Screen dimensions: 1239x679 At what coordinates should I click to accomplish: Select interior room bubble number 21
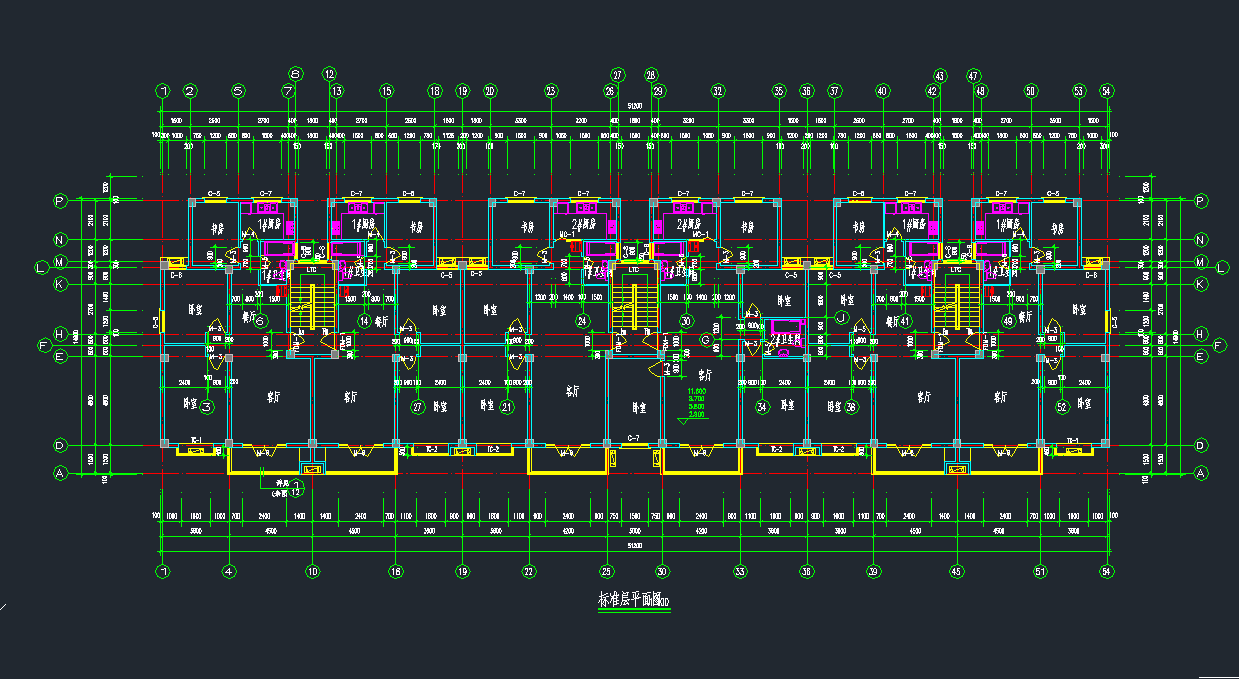pos(507,407)
